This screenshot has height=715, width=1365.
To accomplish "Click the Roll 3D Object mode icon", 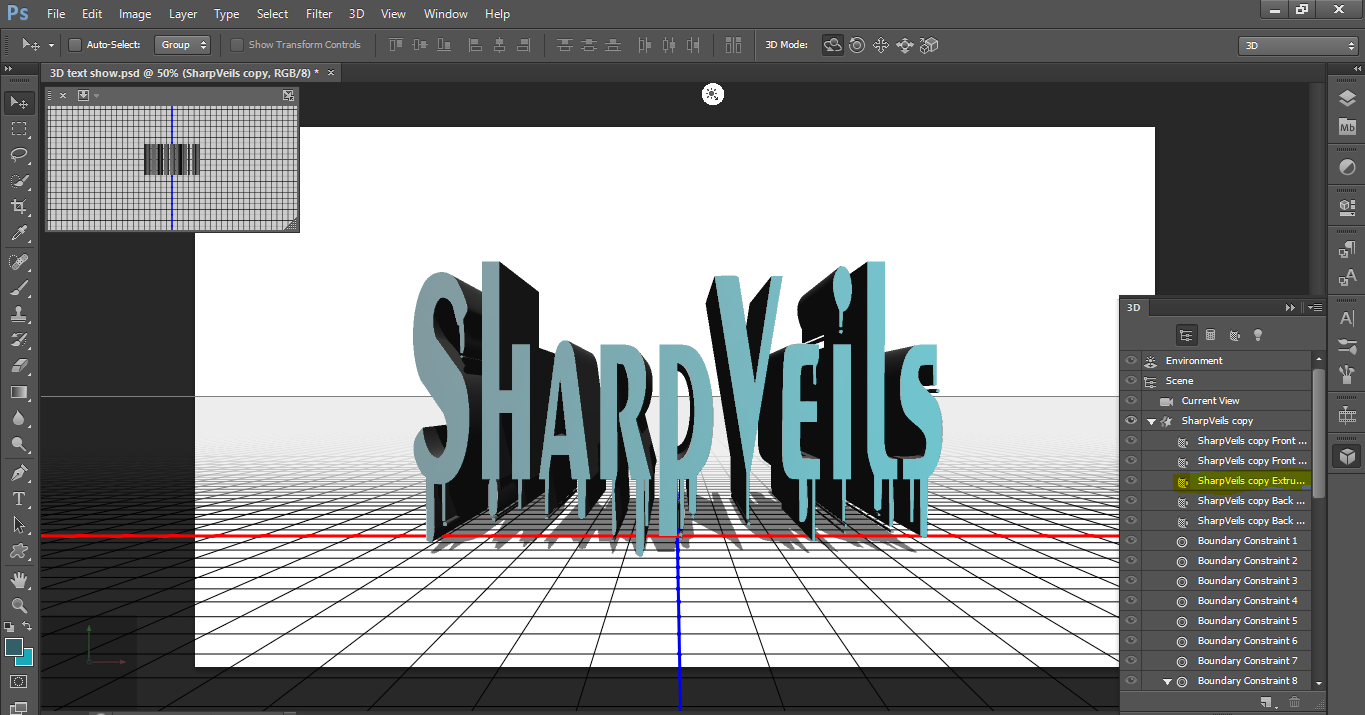I will click(x=857, y=45).
